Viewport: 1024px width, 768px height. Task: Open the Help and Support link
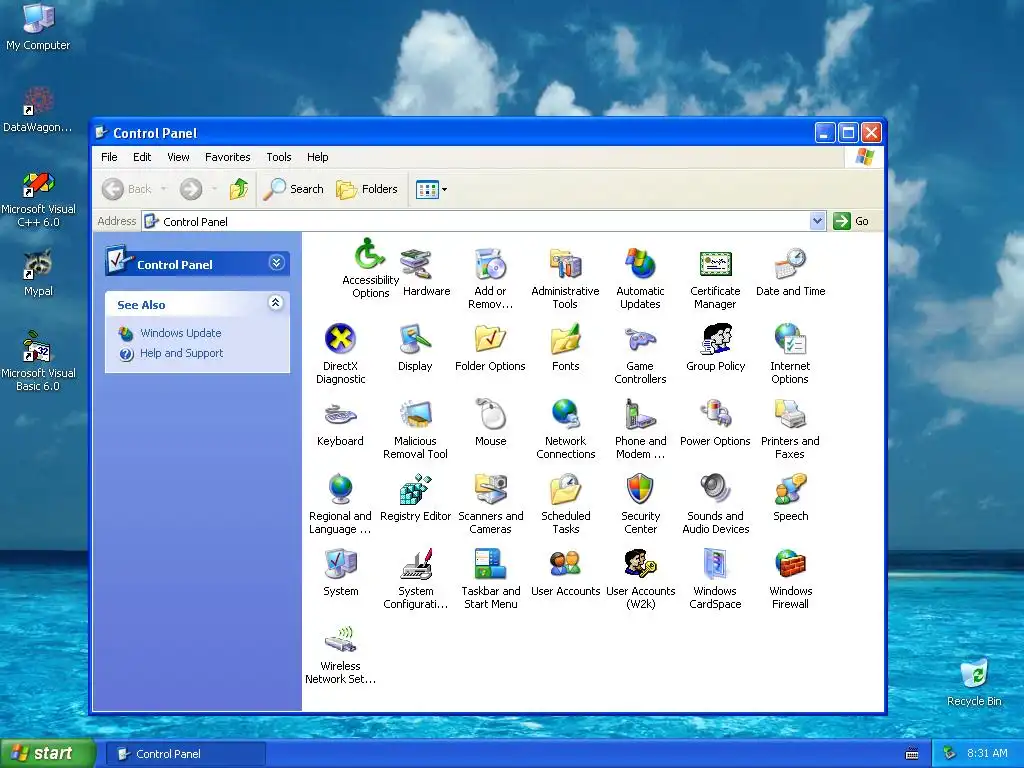[x=182, y=353]
